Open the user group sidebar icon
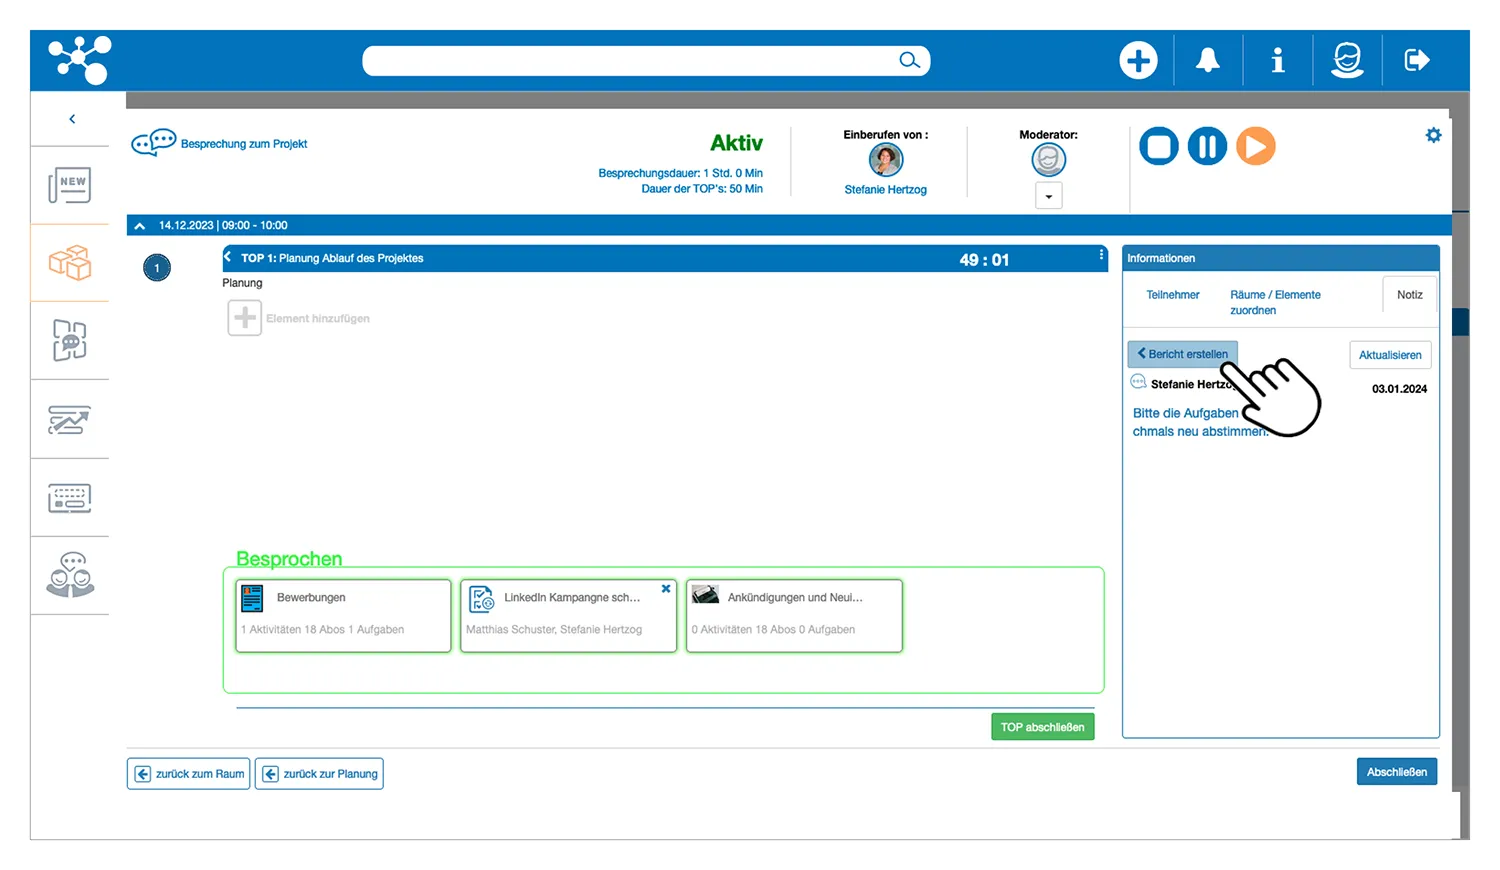 click(x=70, y=575)
